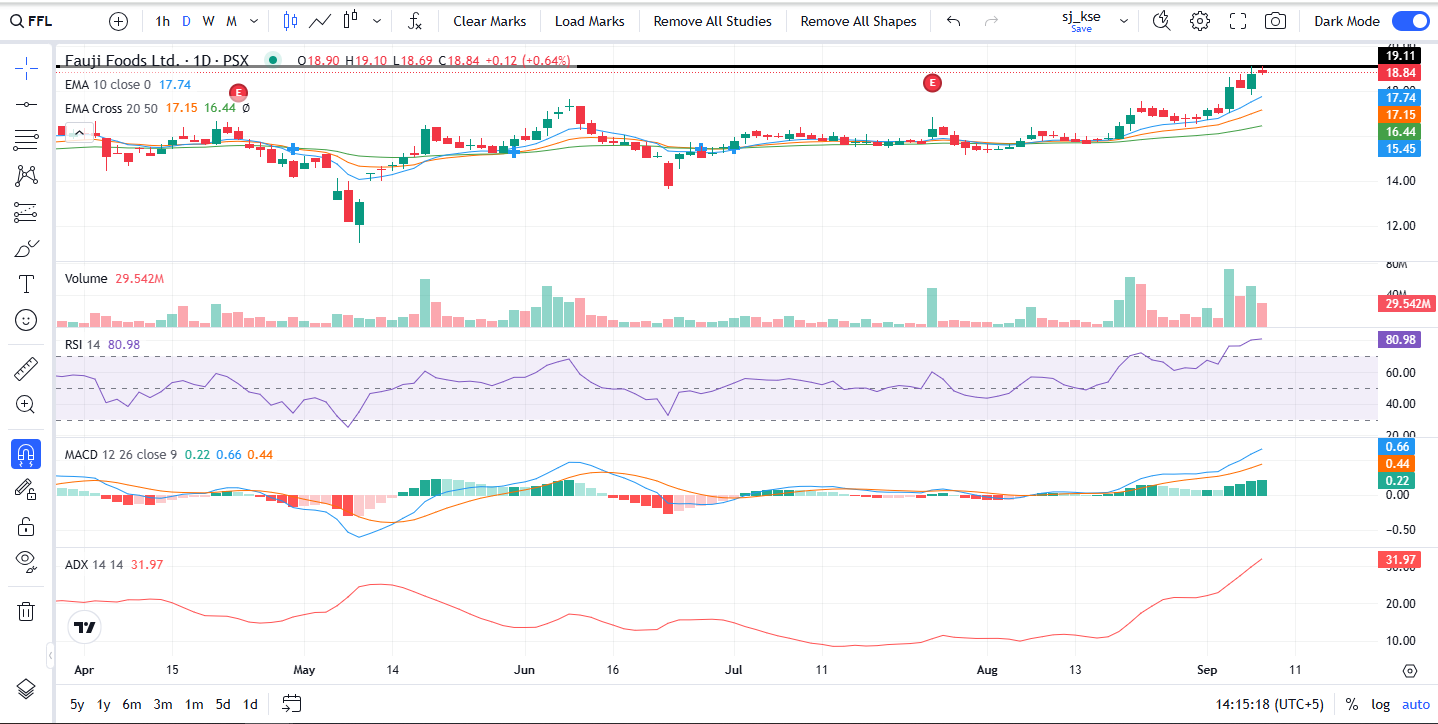Open timezone menu at 14:15:18 (UTC+5)

point(1269,704)
